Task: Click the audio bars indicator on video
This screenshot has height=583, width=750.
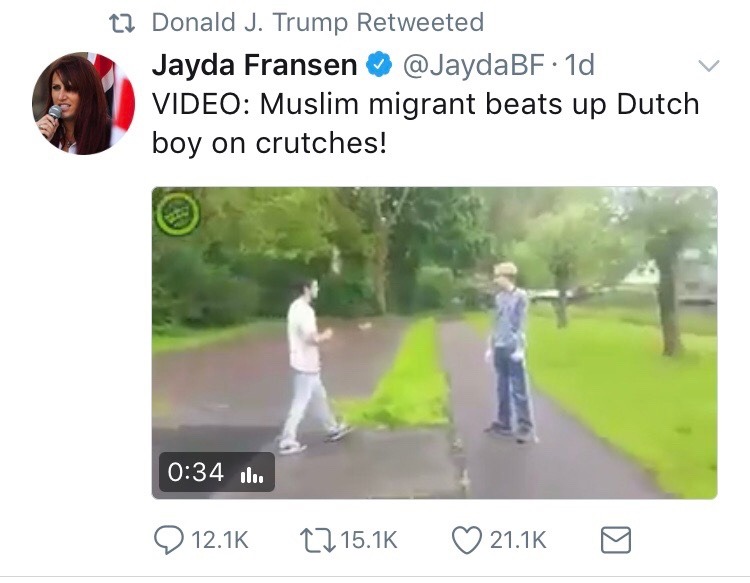Action: click(x=252, y=474)
